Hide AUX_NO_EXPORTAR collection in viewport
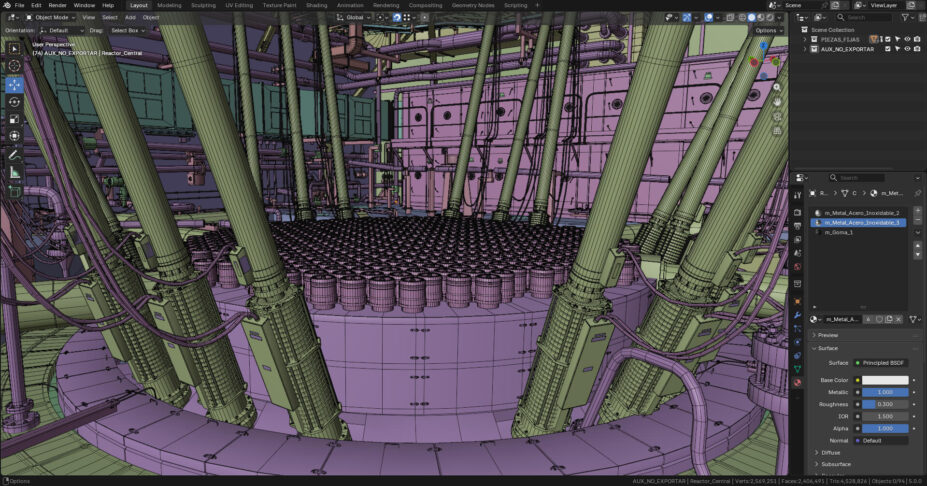 point(907,49)
